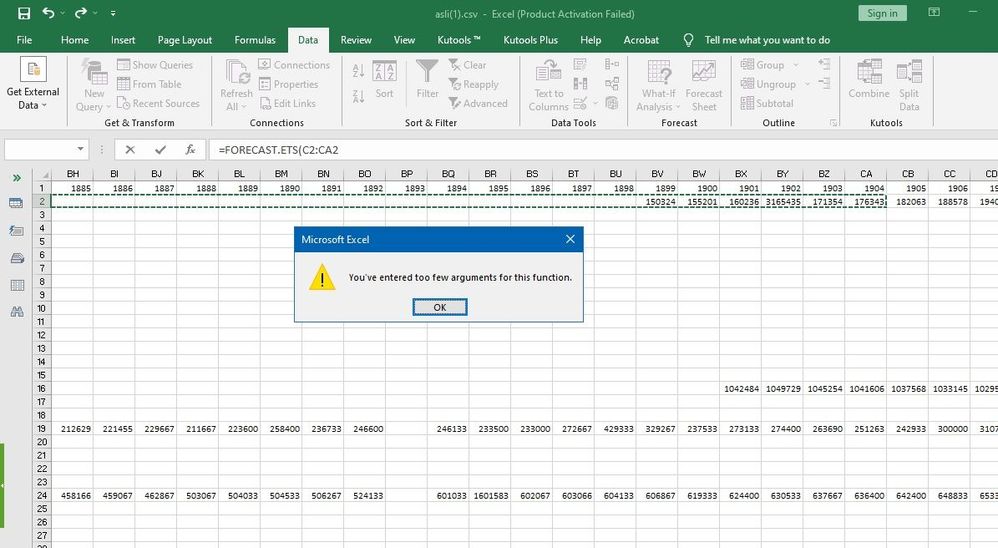Screen dimensions: 998x548
Task: Select column header BQ
Action: [448, 174]
